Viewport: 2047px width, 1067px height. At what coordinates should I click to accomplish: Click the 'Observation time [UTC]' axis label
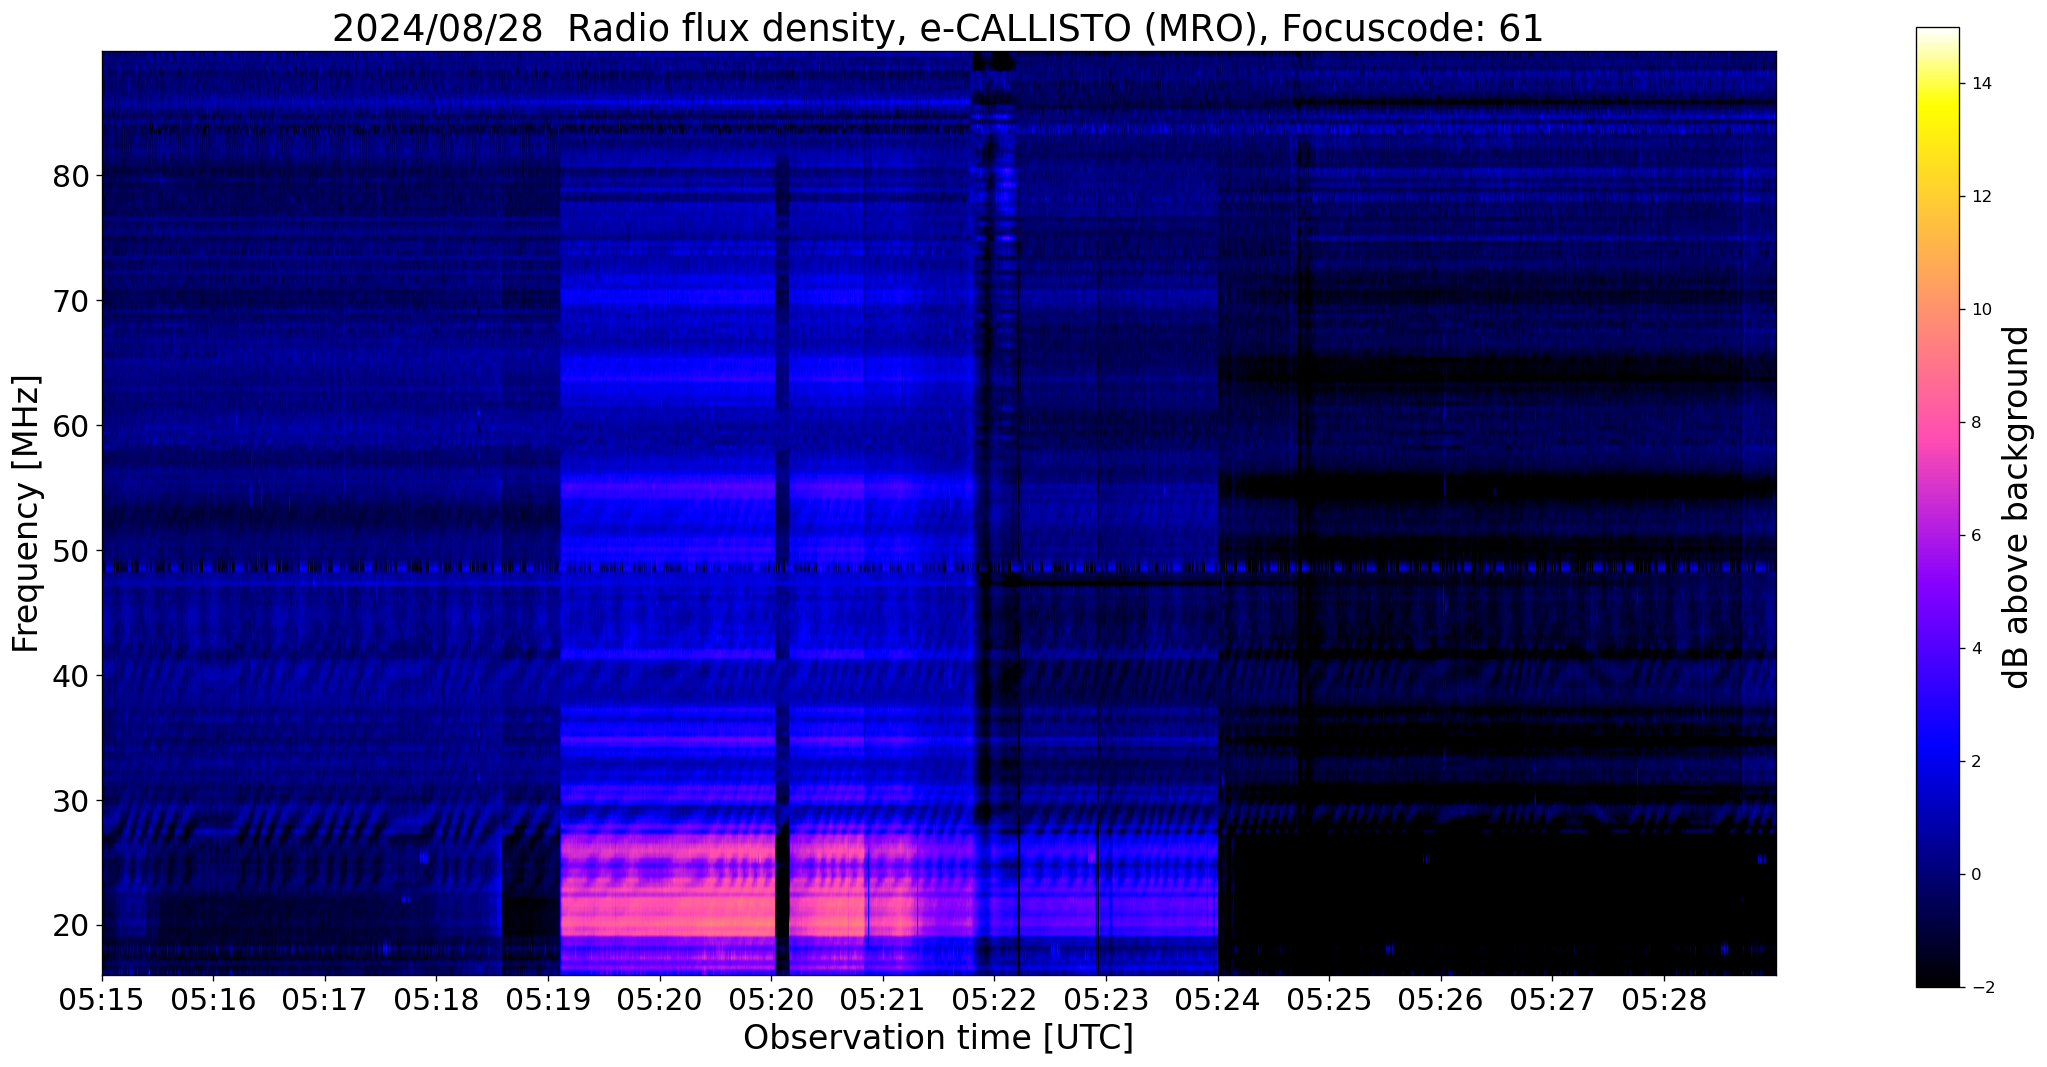[x=938, y=1038]
